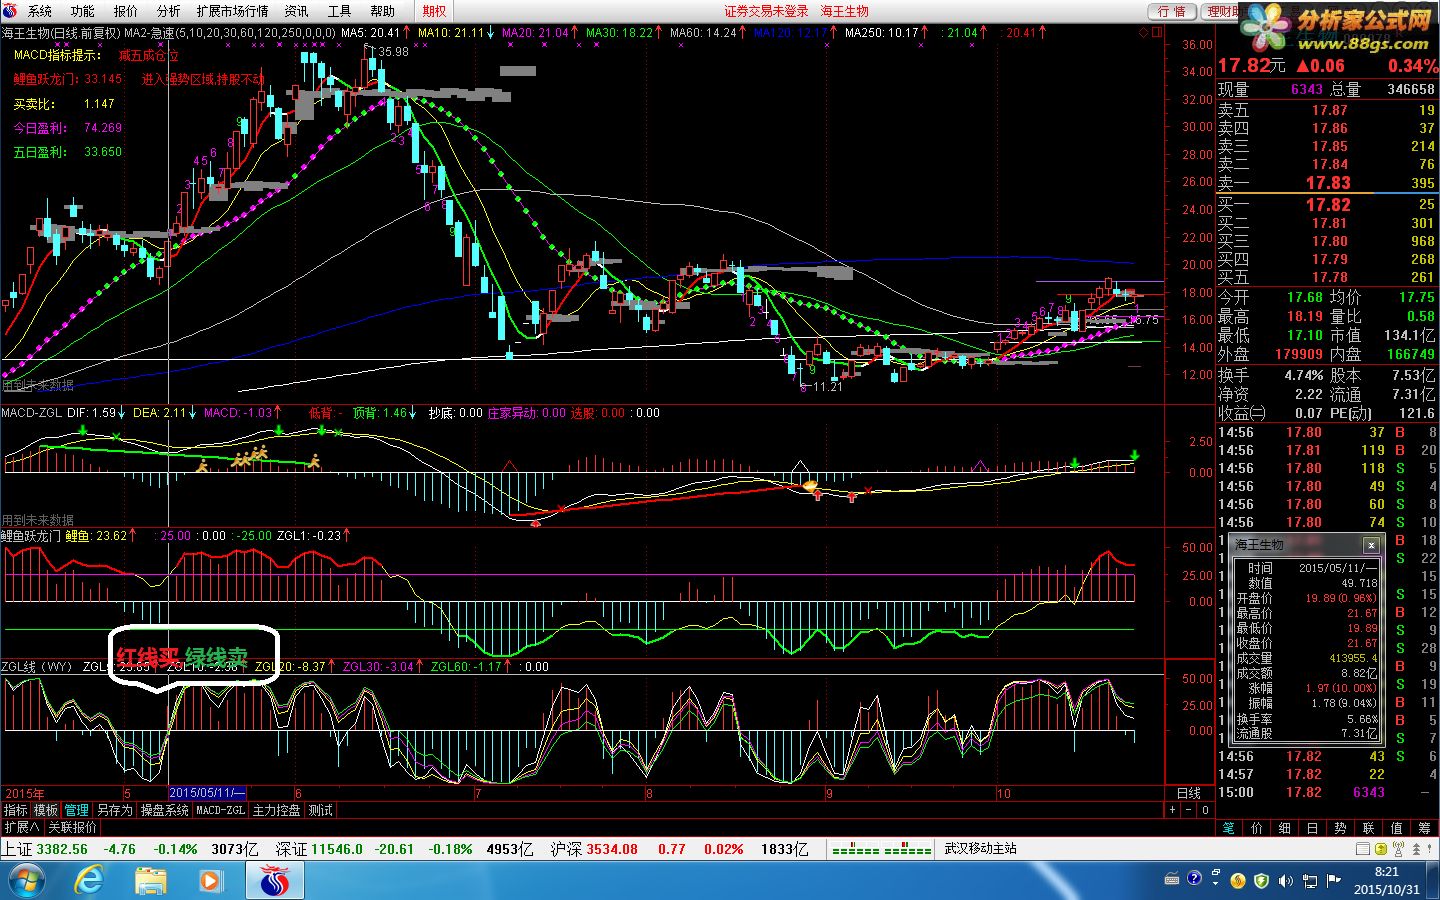
Task: Switch to the 操盘系统 indicator tab
Action: tap(164, 810)
